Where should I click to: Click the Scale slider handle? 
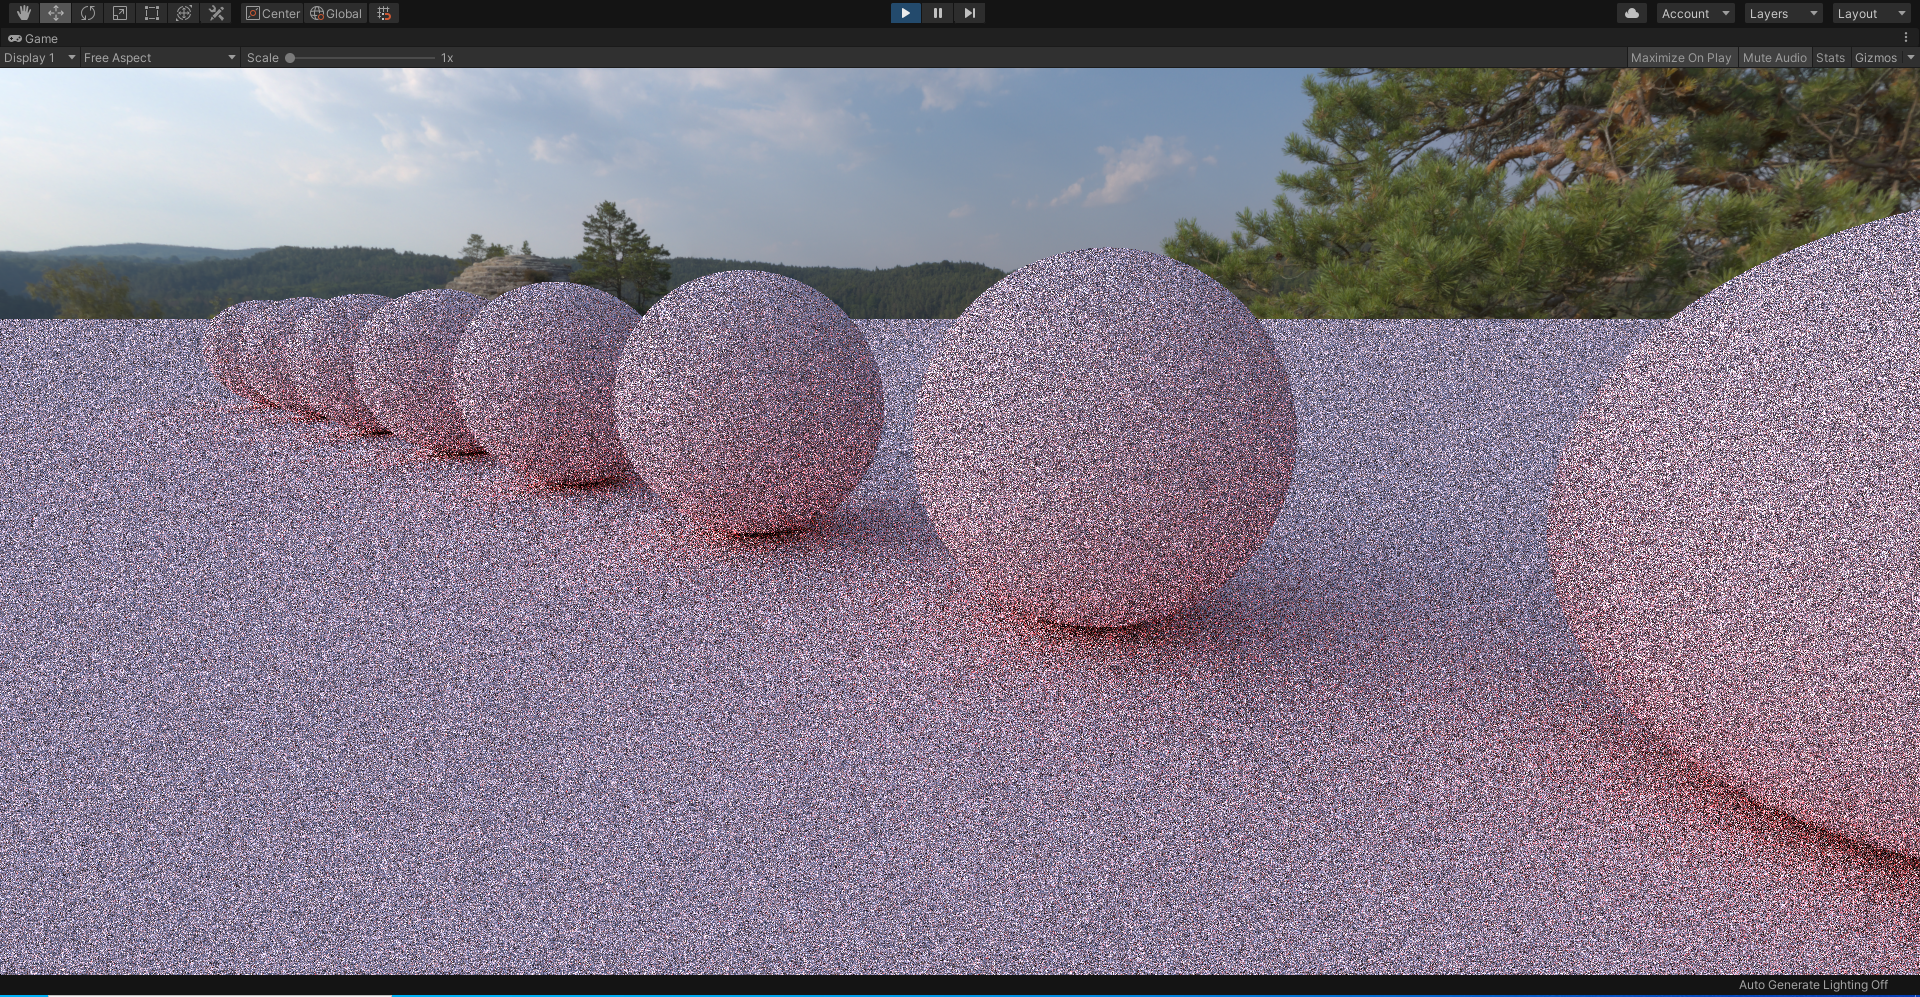click(x=290, y=58)
